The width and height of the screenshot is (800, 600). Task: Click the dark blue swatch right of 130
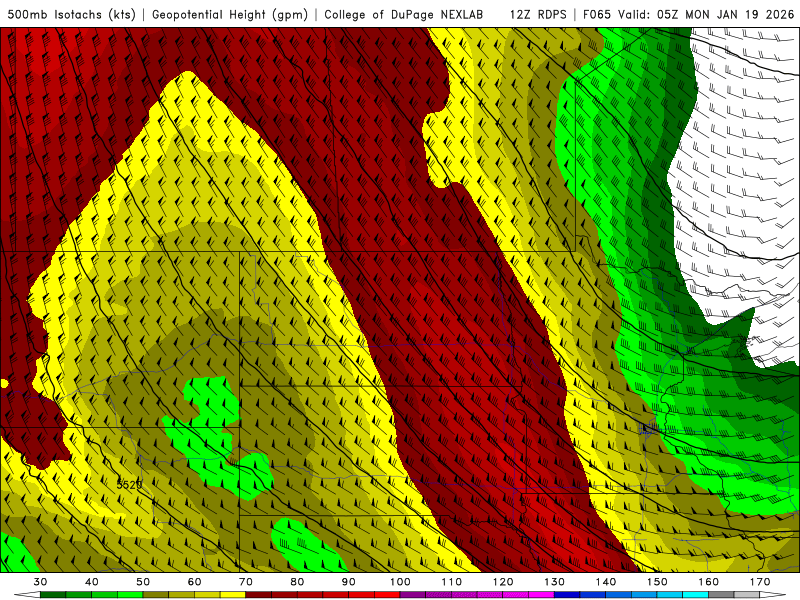567,595
